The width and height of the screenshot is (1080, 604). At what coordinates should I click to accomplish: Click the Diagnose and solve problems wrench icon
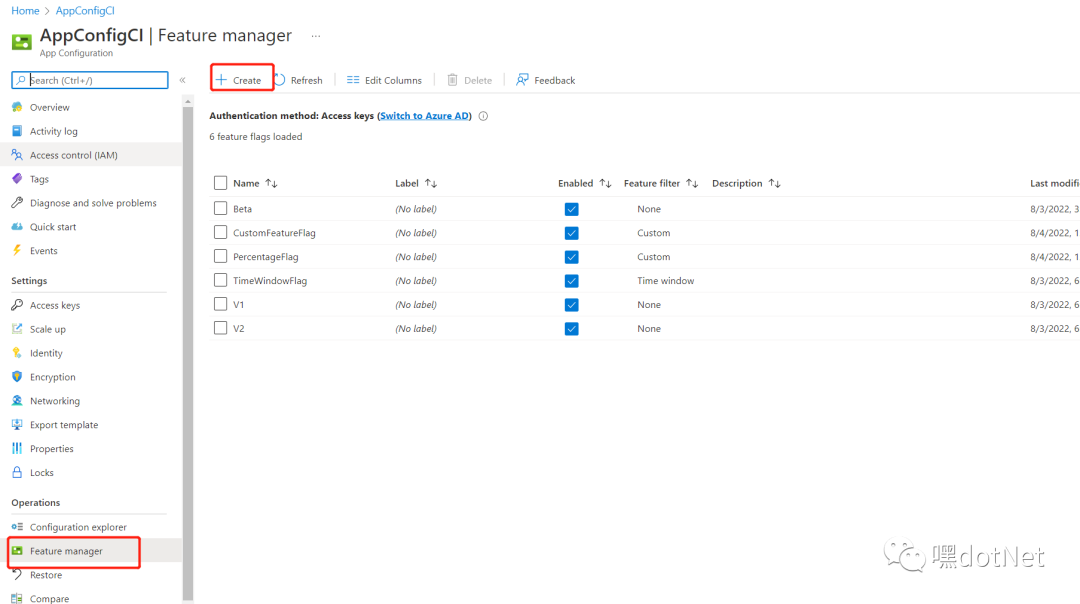point(17,202)
